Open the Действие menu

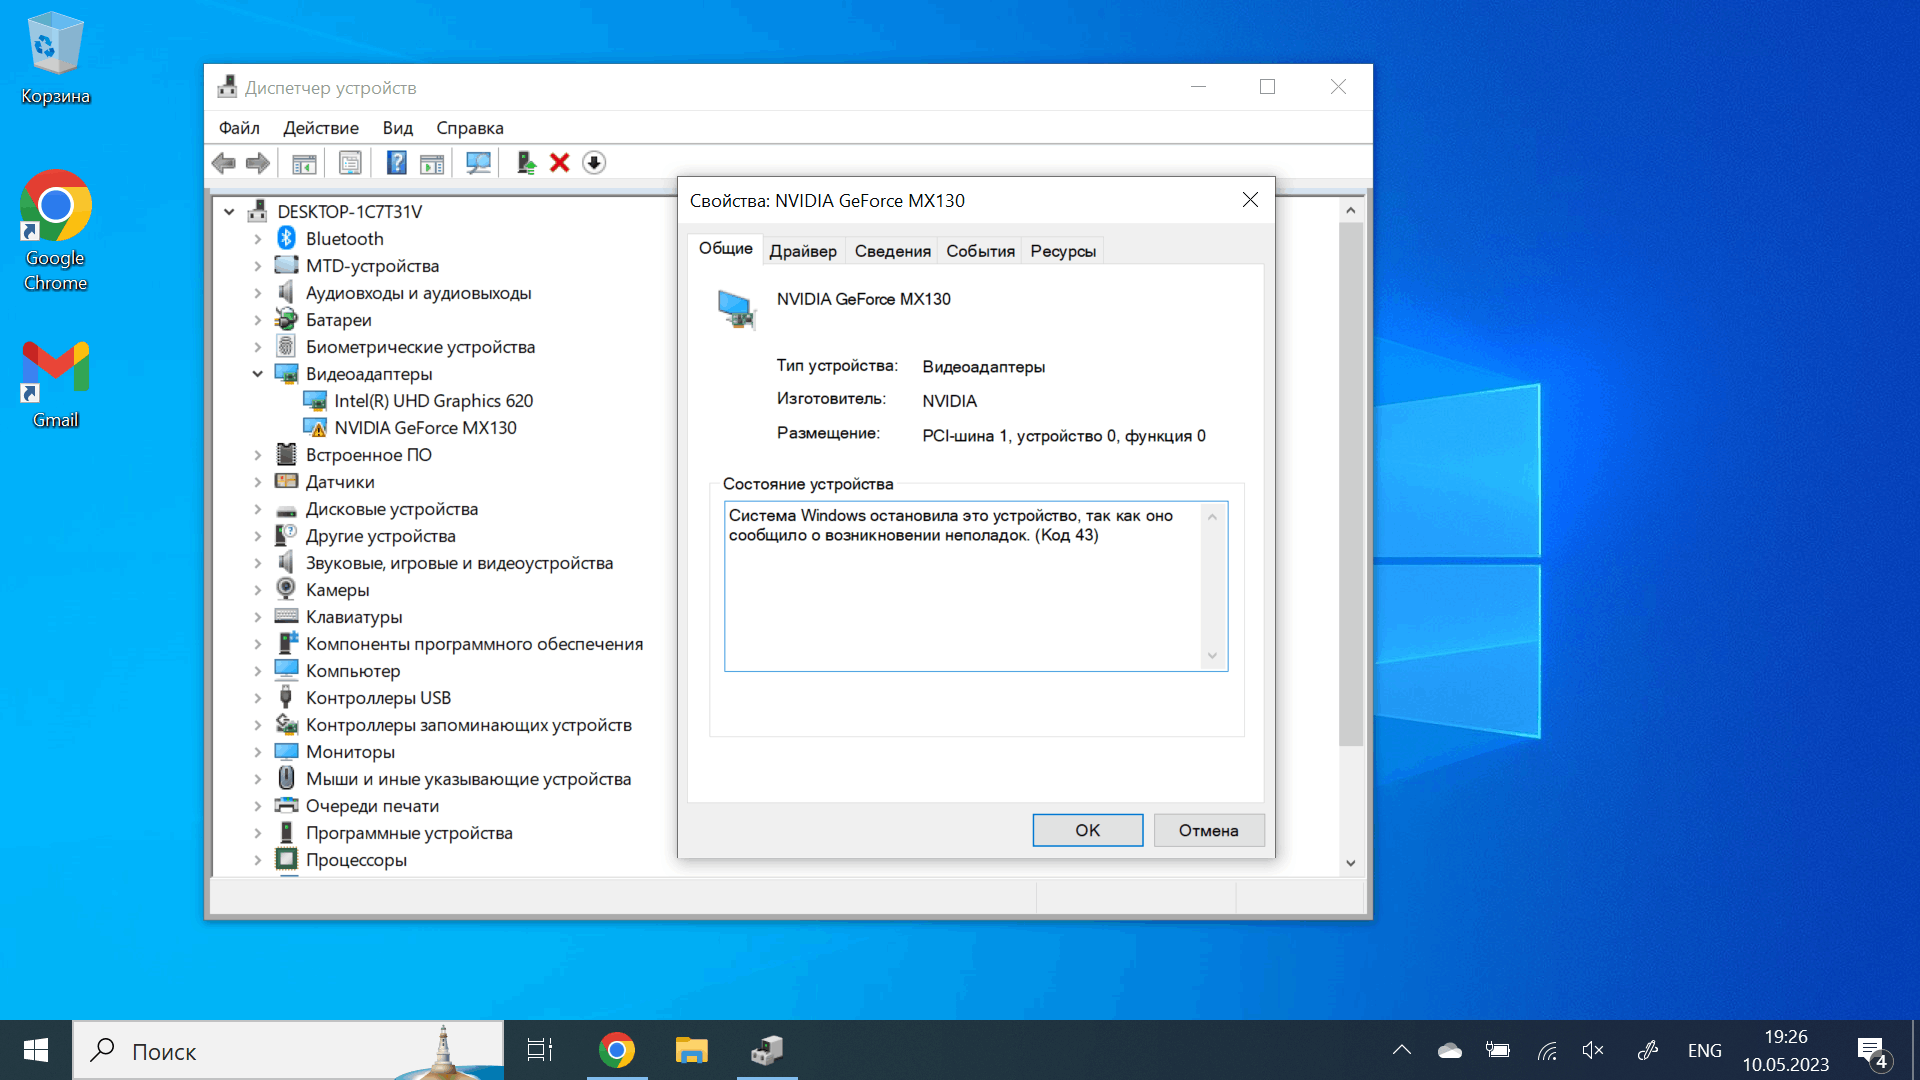click(321, 128)
